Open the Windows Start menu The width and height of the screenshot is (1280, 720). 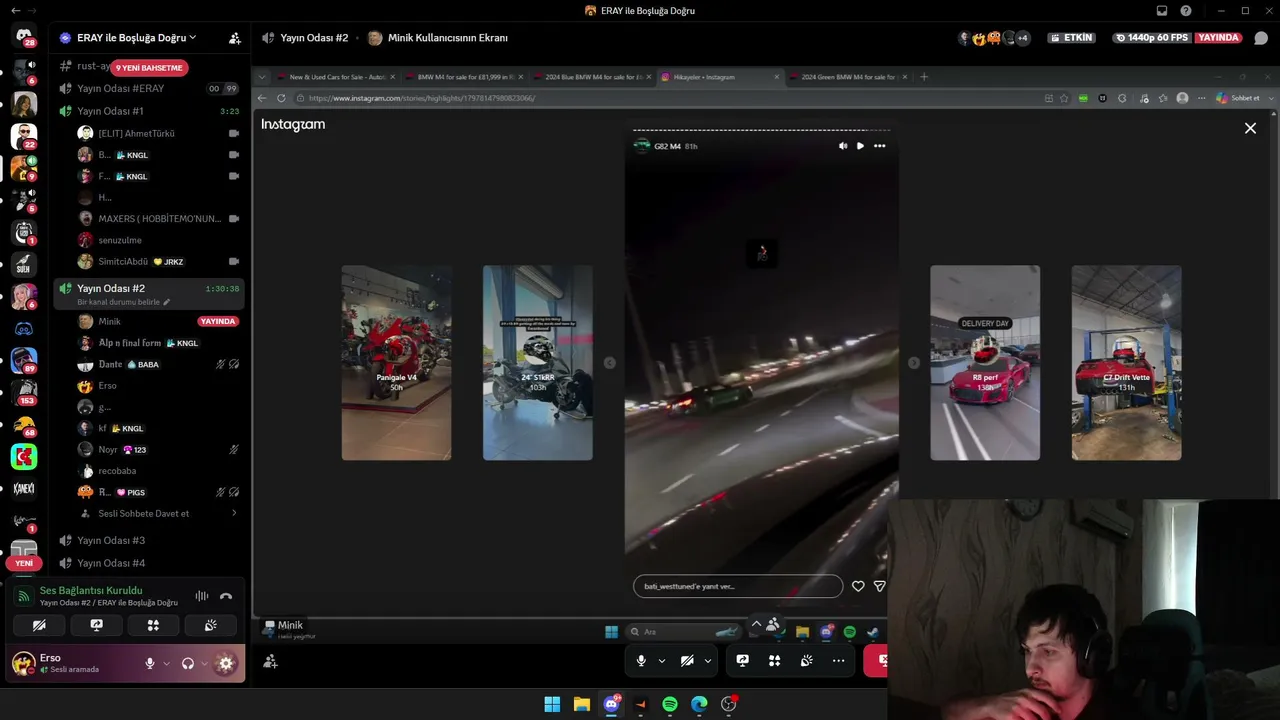[x=552, y=704]
